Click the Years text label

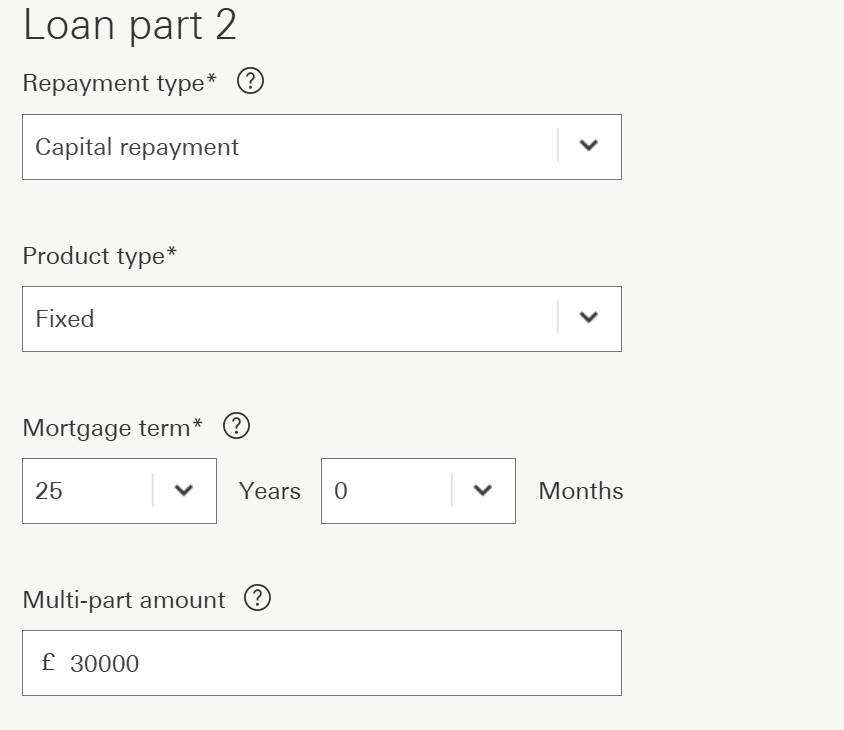click(x=269, y=491)
